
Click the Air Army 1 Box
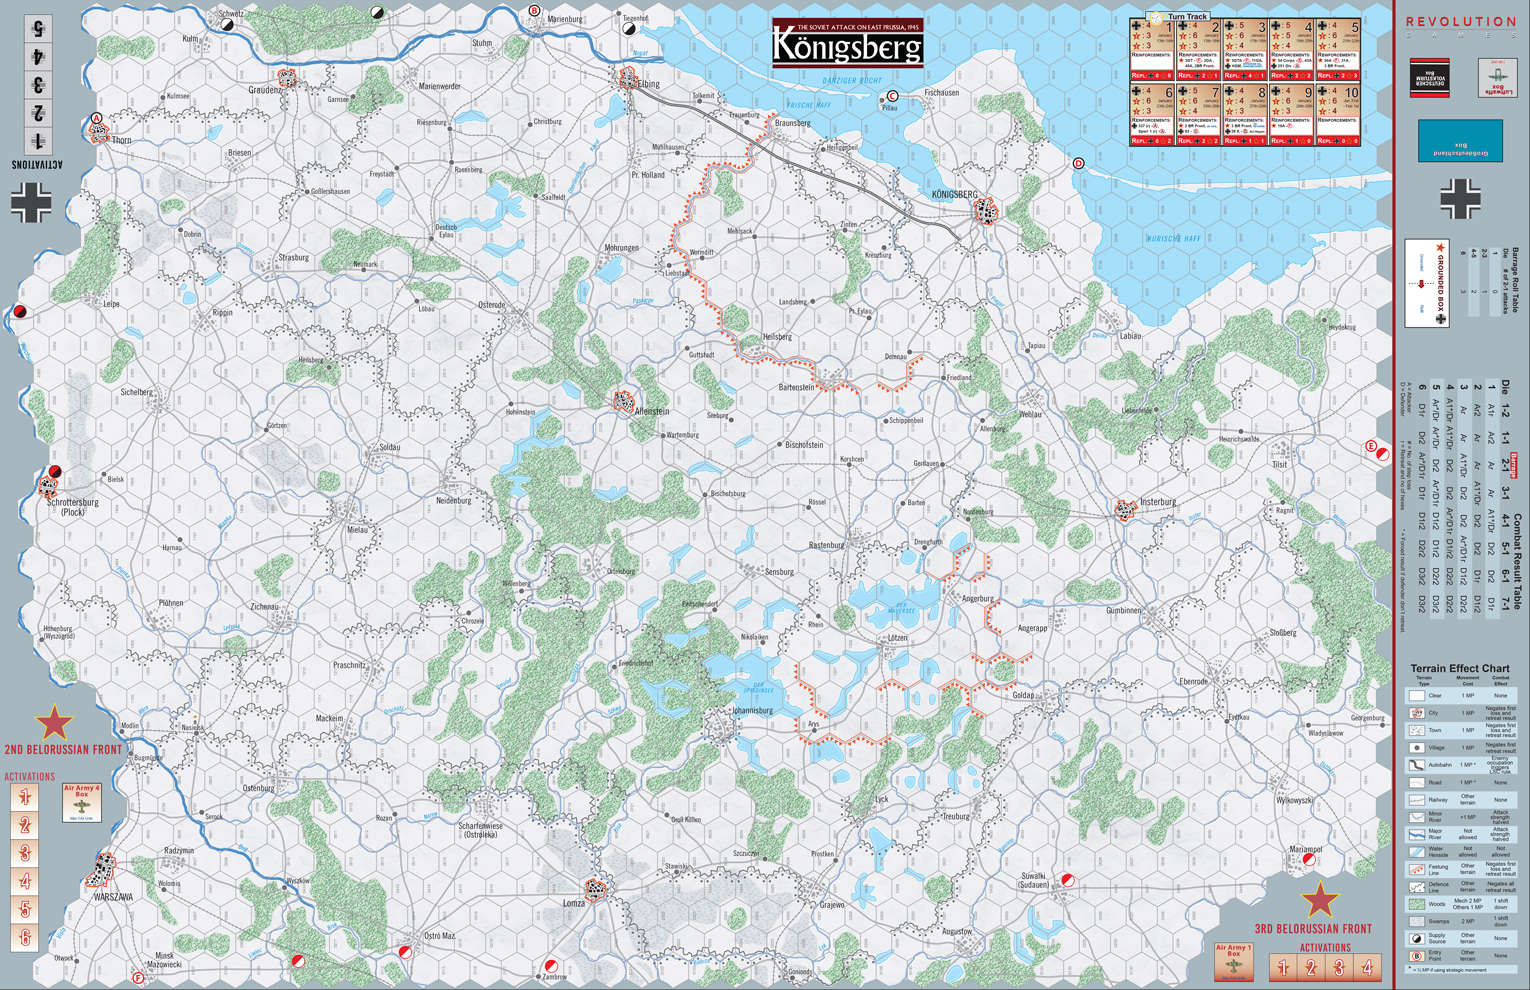coord(1234,961)
